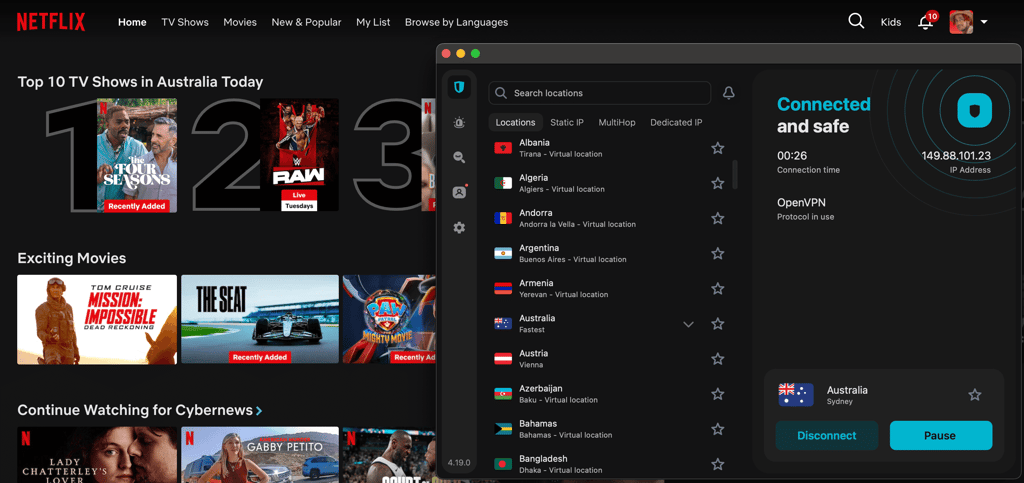The width and height of the screenshot is (1024, 483).
Task: Open Mission: Impossible Dead Reckoning thumbnail
Action: click(97, 319)
